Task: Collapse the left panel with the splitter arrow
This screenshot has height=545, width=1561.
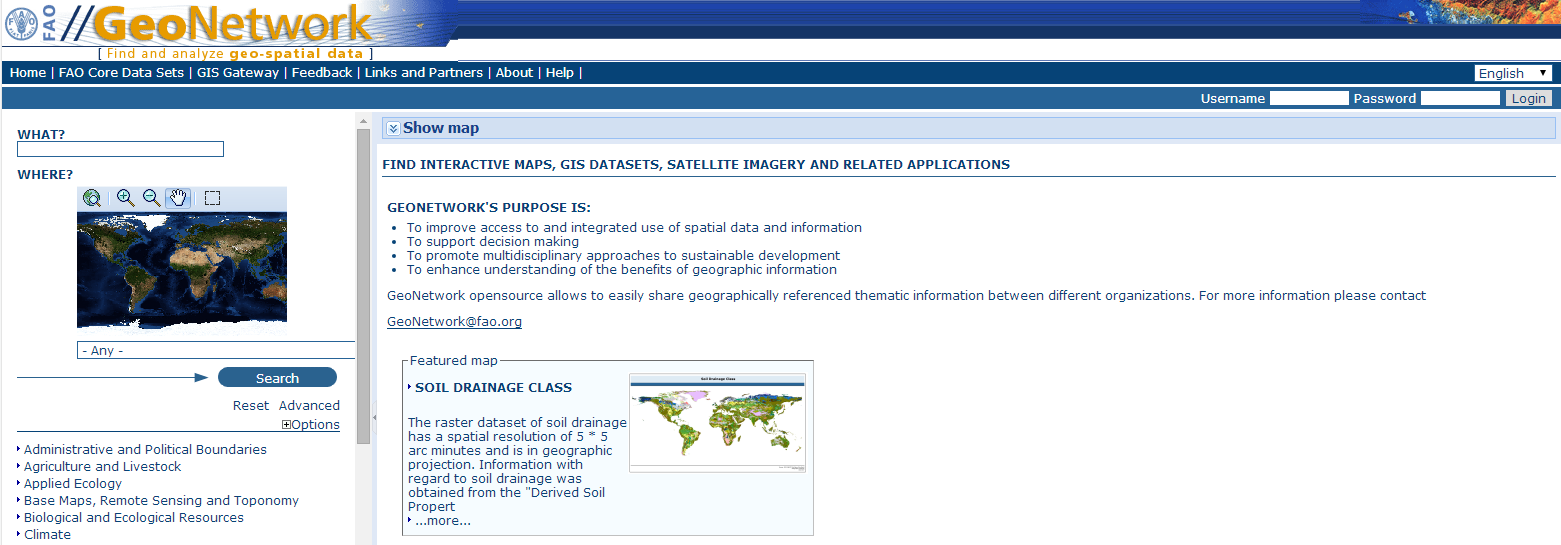Action: pyautogui.click(x=373, y=418)
